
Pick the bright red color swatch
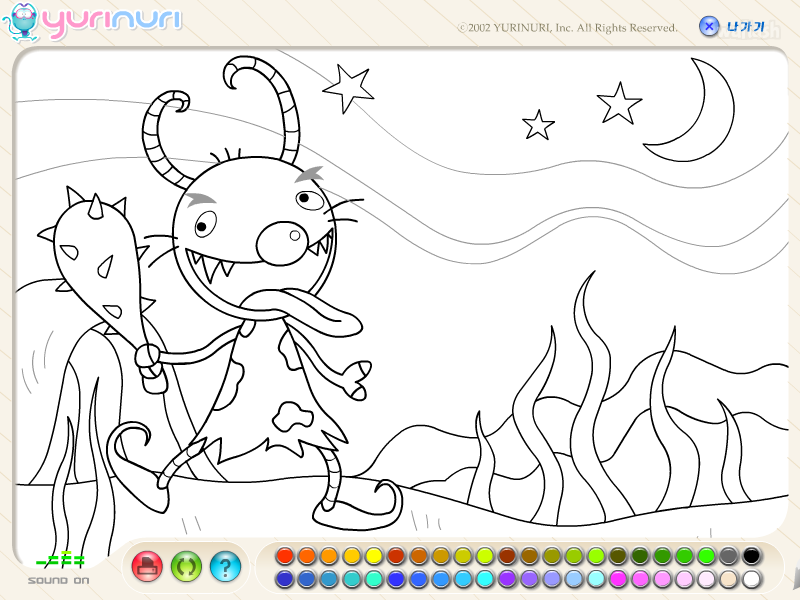tap(285, 556)
